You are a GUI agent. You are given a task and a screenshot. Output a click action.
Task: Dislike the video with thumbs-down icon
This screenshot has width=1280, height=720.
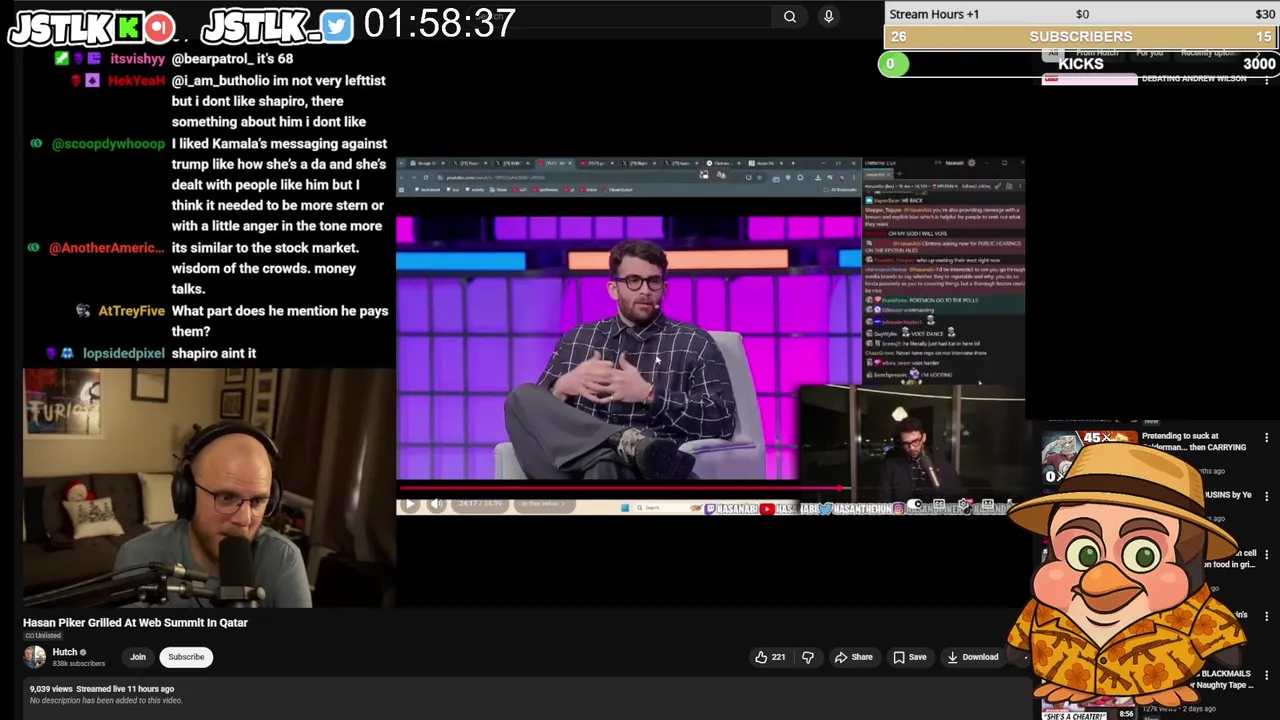(x=808, y=657)
